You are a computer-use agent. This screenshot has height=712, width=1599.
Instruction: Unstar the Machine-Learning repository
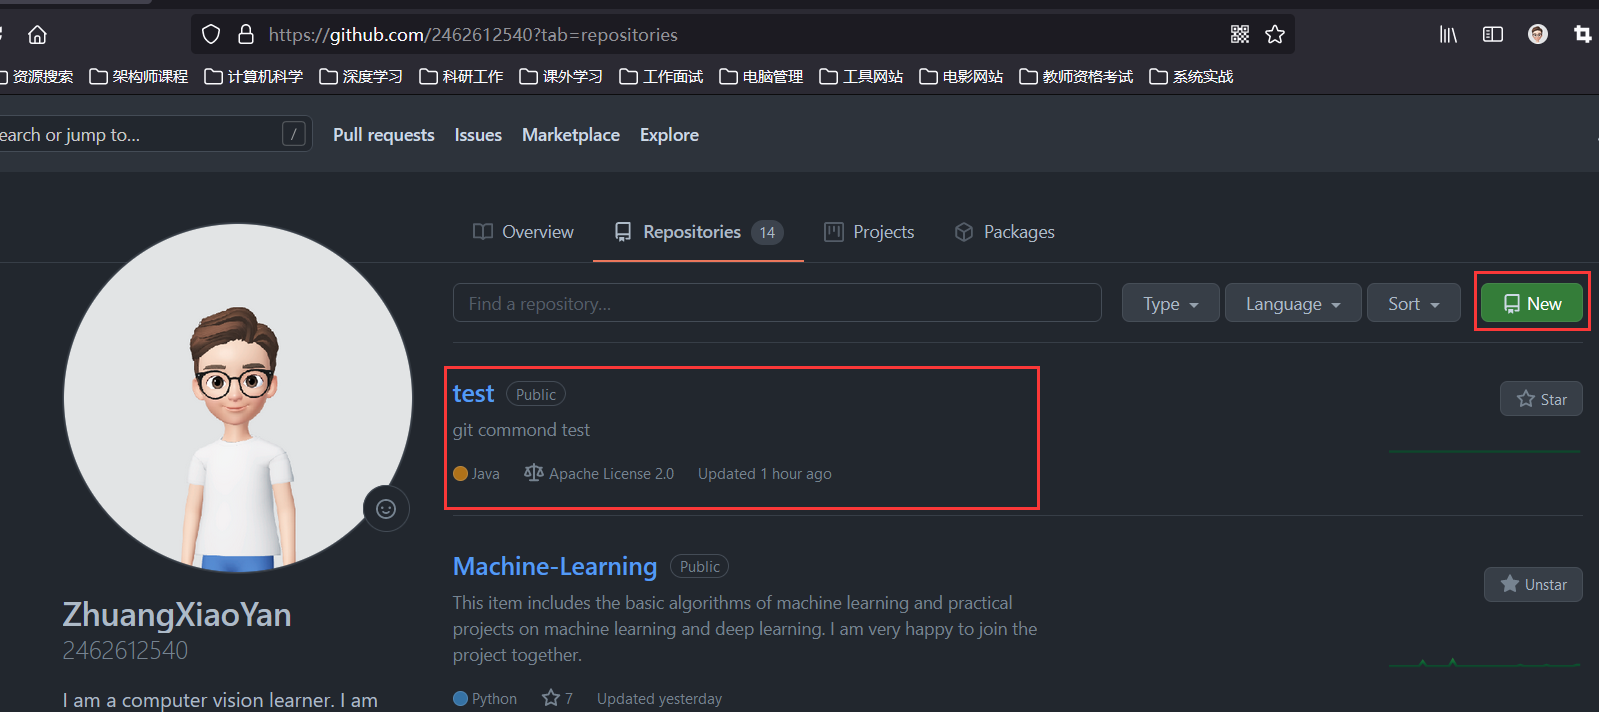tap(1533, 584)
